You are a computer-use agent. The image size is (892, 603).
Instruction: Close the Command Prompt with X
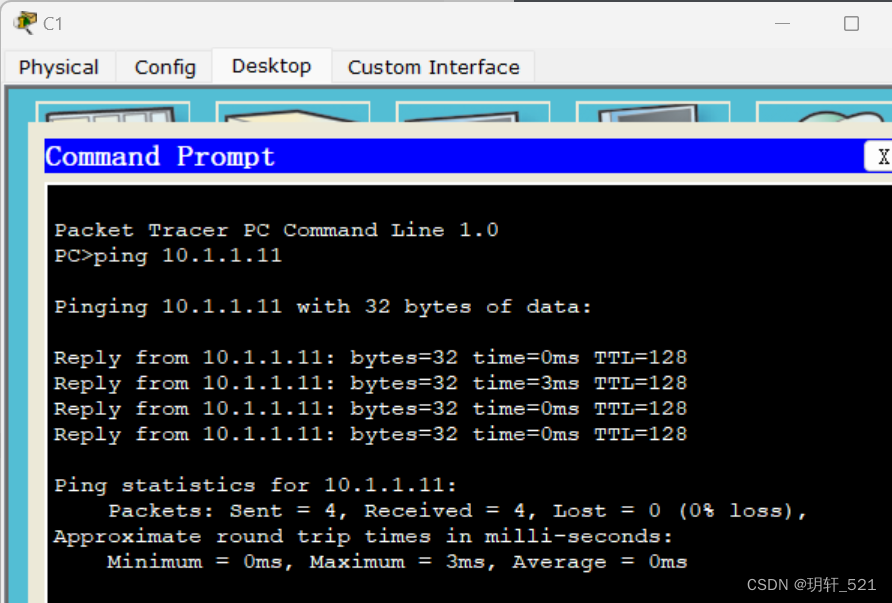881,156
